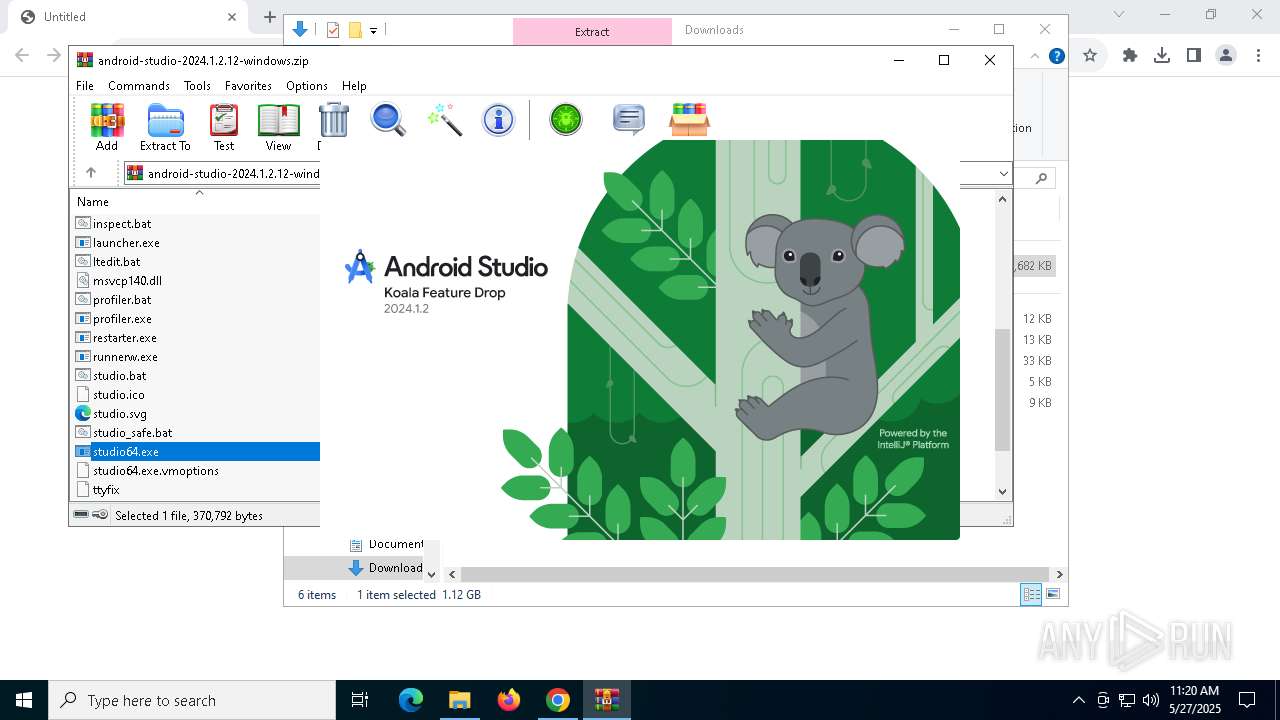Open a new Chrome tab
The image size is (1280, 720).
point(269,17)
